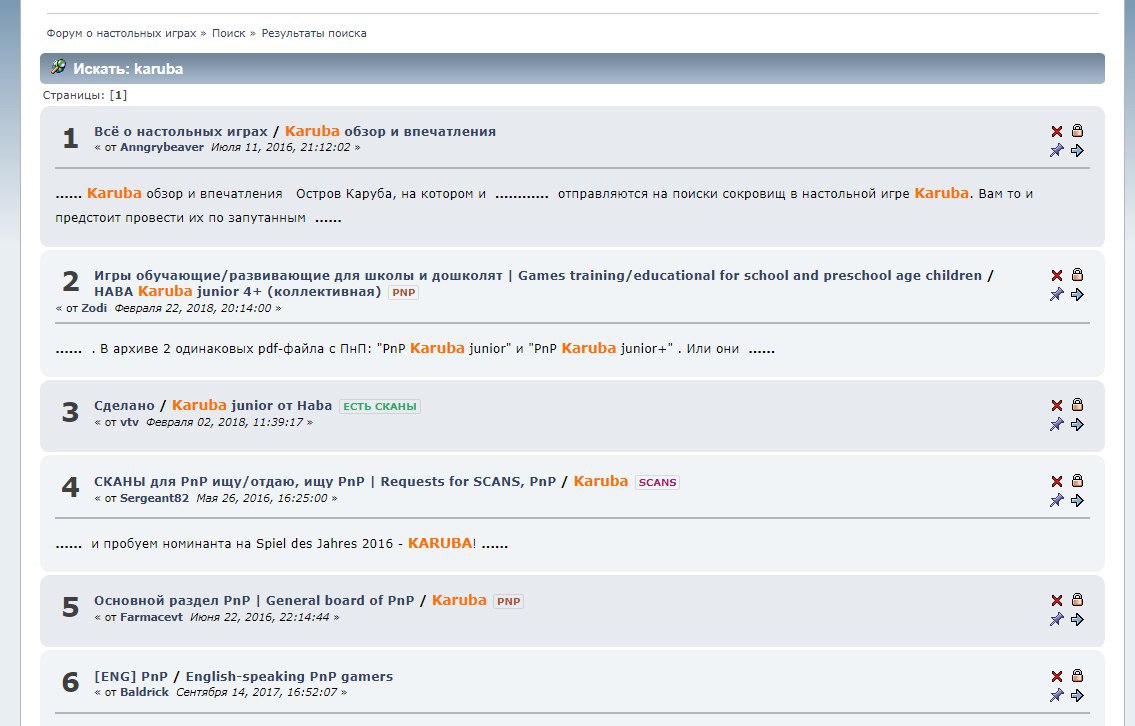Open the 'Поиск' breadcrumb link

228,33
